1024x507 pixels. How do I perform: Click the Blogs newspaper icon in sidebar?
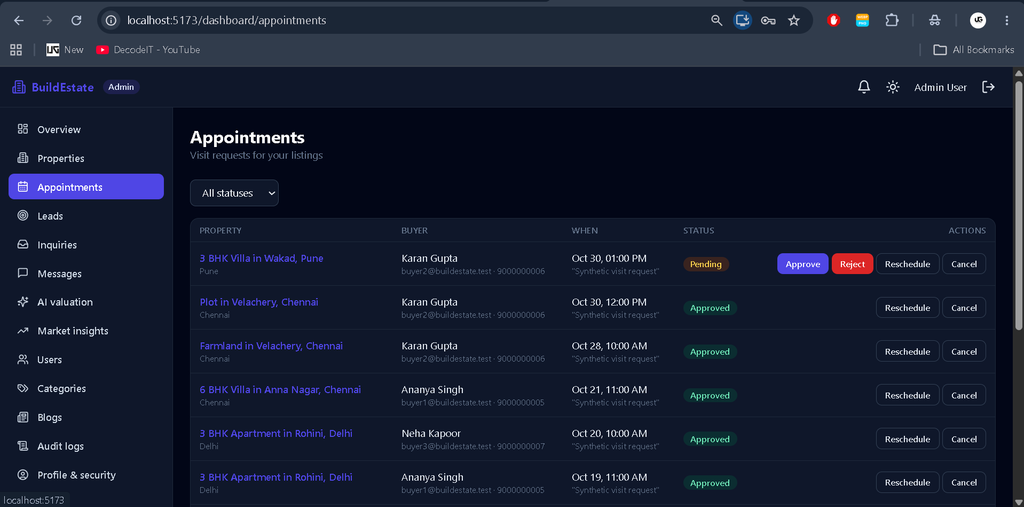pyautogui.click(x=23, y=417)
